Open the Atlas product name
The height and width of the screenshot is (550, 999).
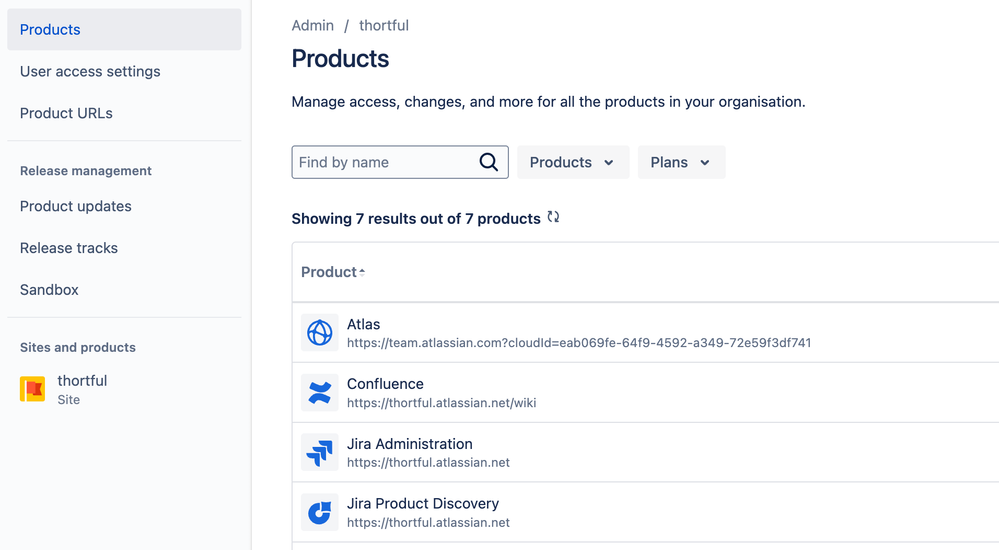pyautogui.click(x=363, y=324)
